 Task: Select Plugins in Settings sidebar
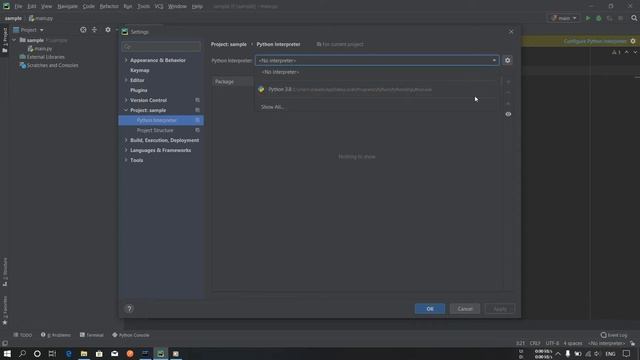click(x=139, y=90)
